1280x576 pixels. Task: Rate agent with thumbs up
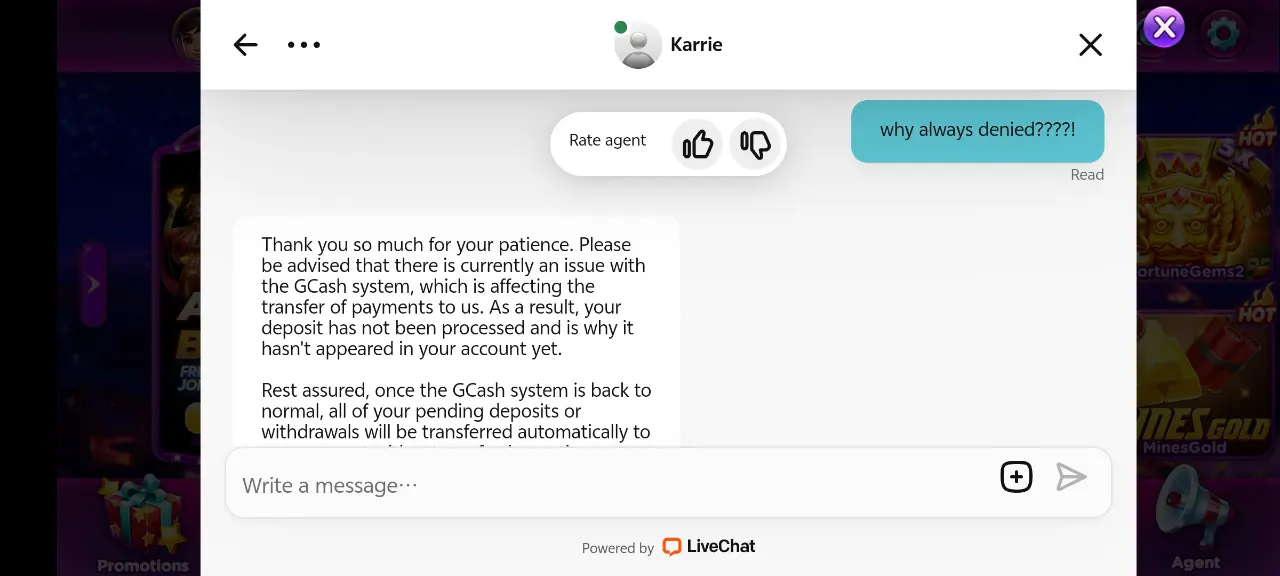coord(697,144)
